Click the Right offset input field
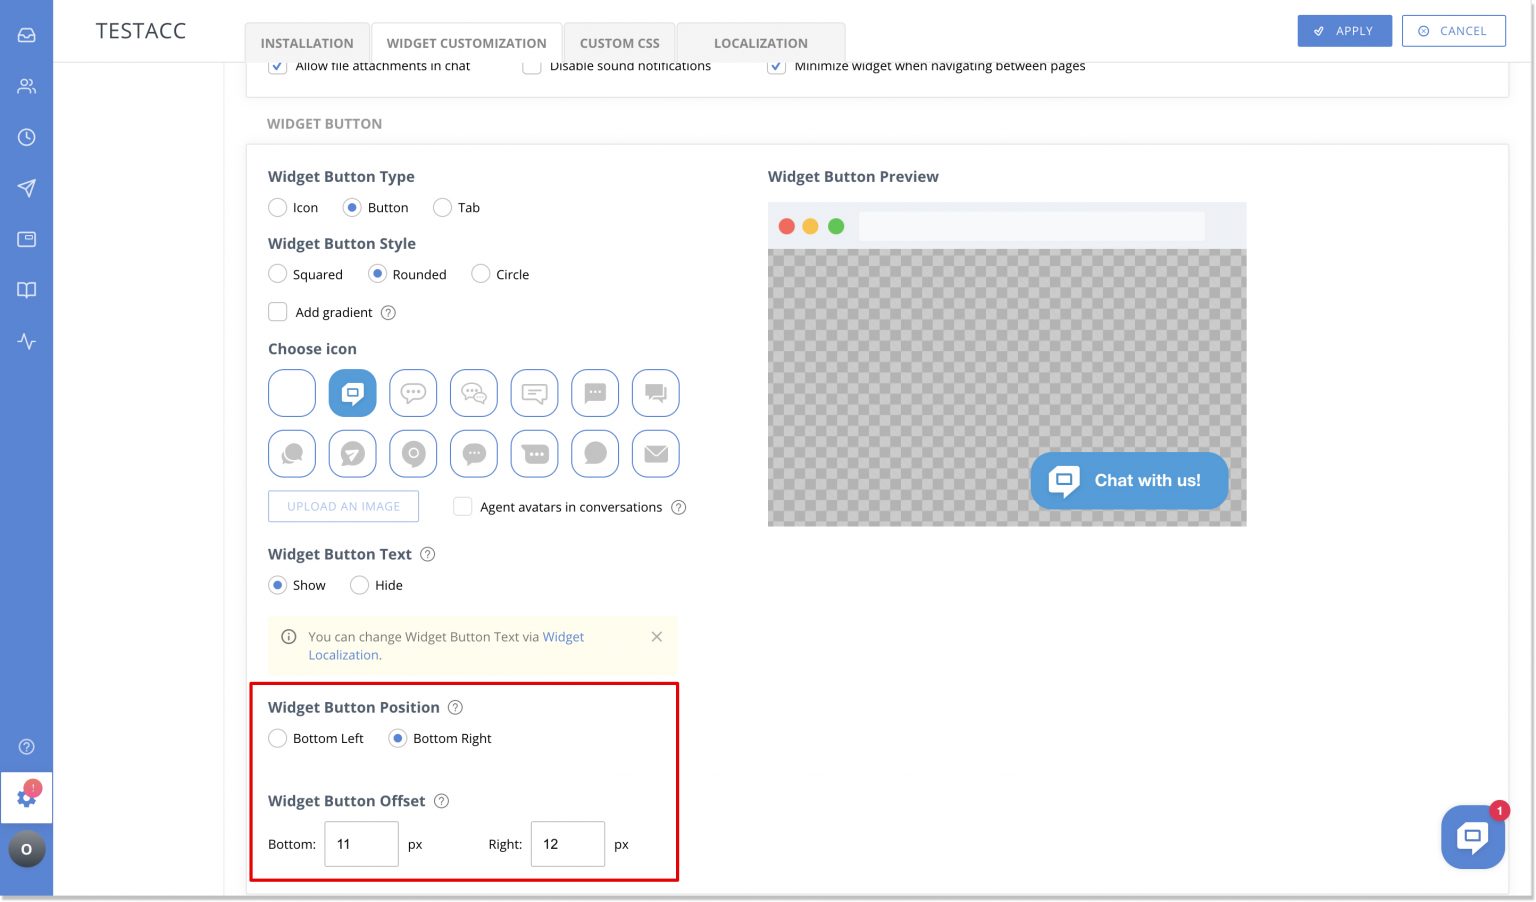The image size is (1536, 902). pos(567,844)
